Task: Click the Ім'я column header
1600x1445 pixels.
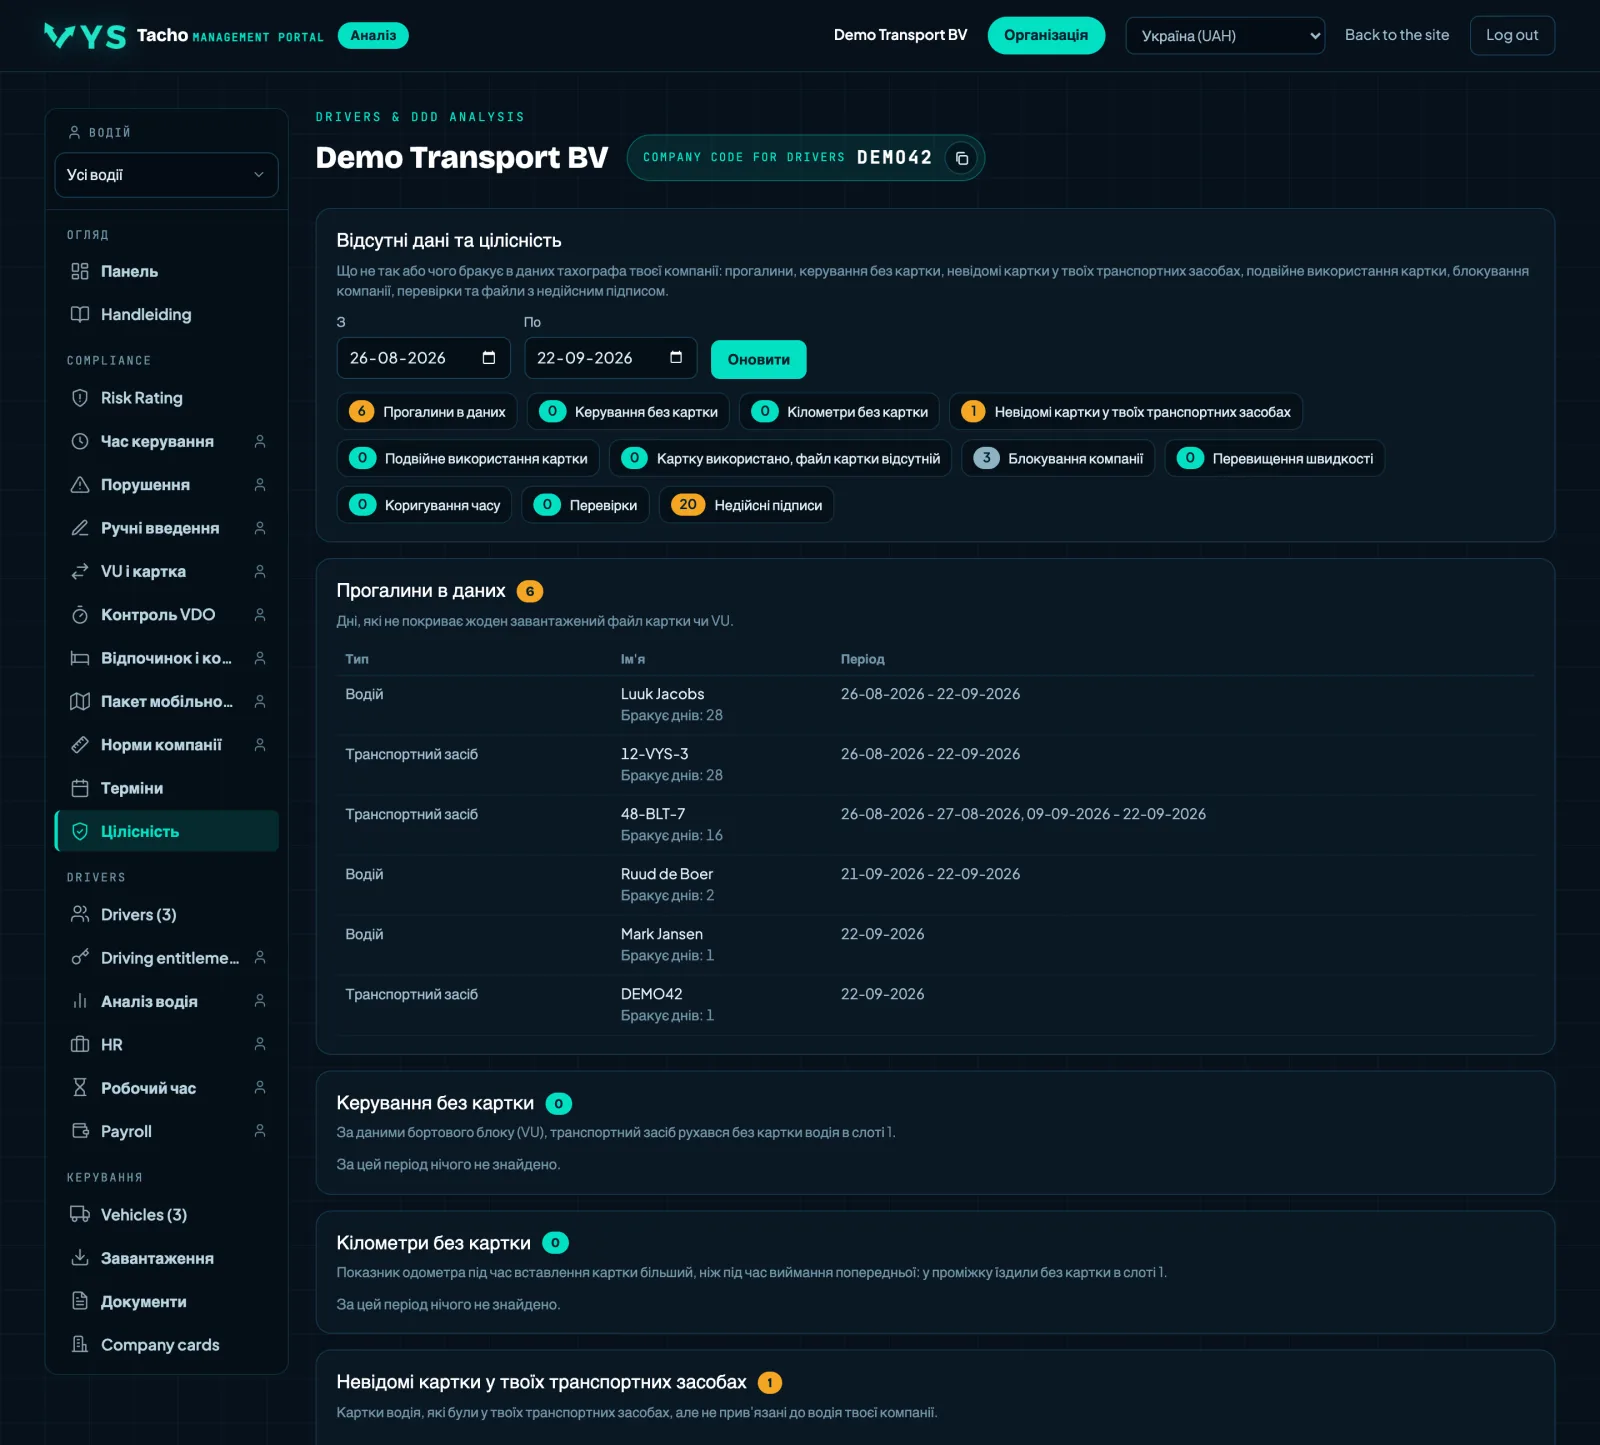Action: pos(633,659)
